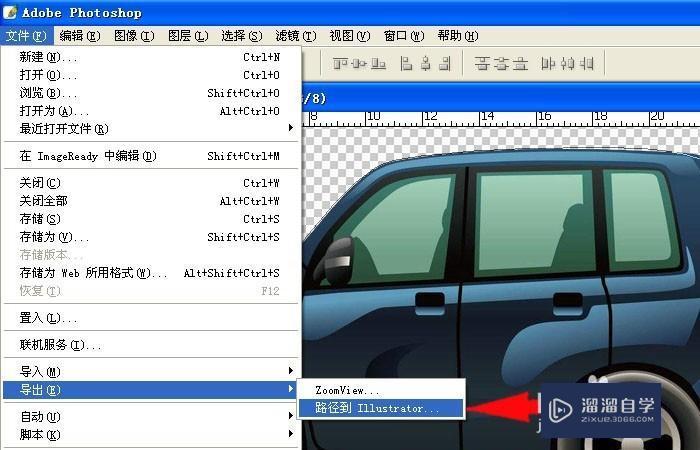Viewport: 700px width, 450px height.
Task: Click the Align top edges icon
Action: coord(340,64)
